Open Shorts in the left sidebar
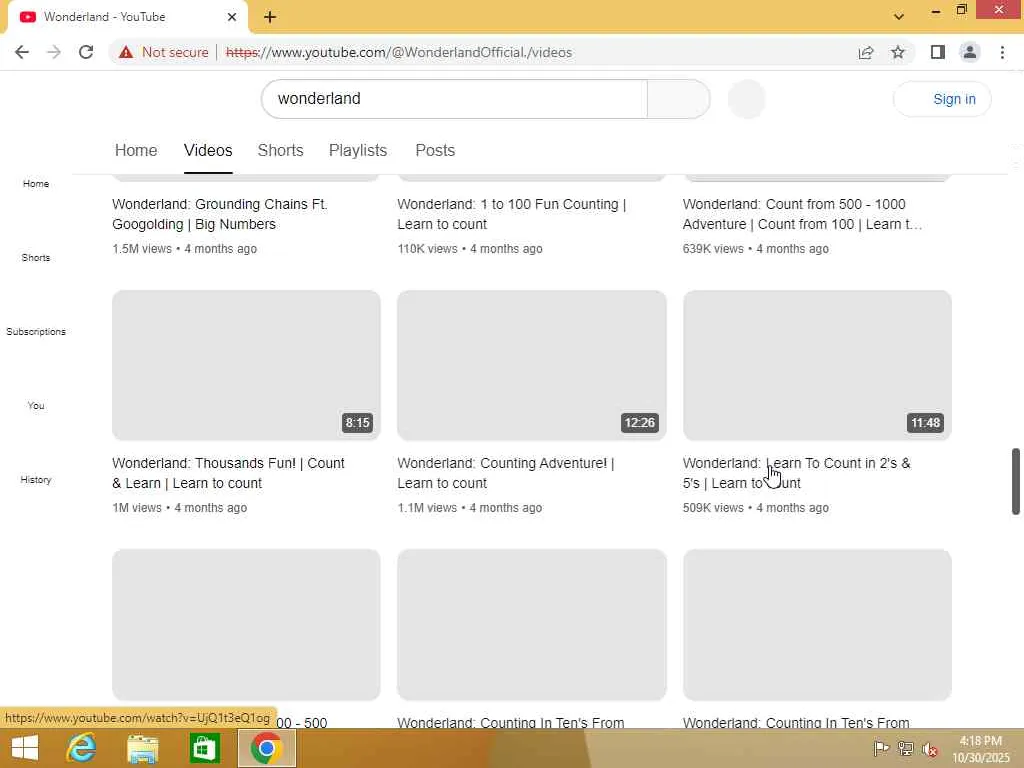Viewport: 1024px width, 768px height. point(36,257)
